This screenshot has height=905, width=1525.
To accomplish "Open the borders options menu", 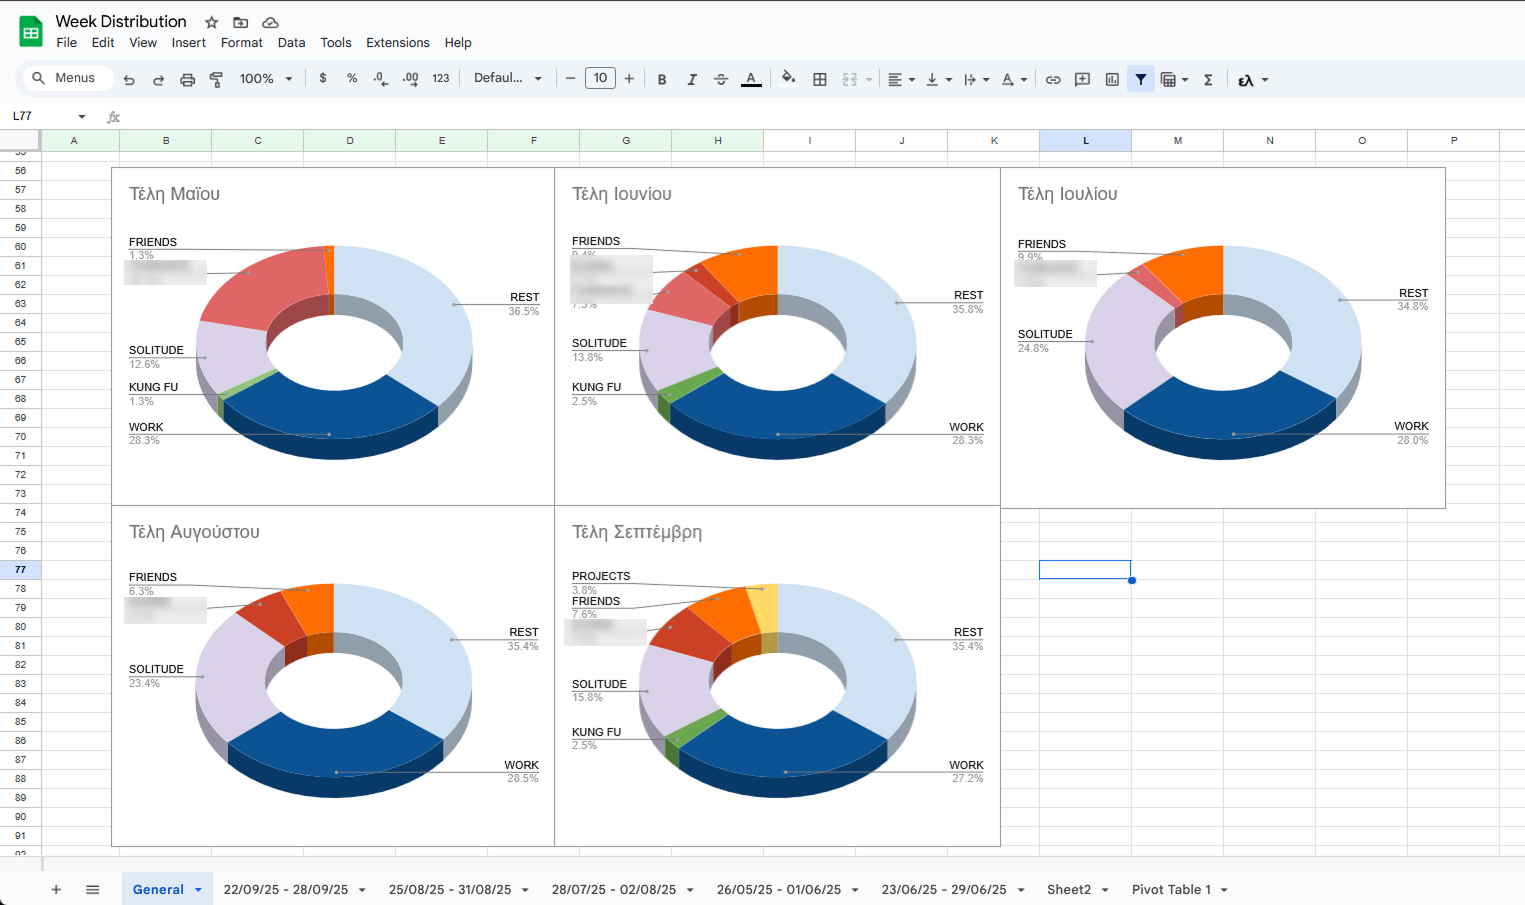I will (820, 78).
